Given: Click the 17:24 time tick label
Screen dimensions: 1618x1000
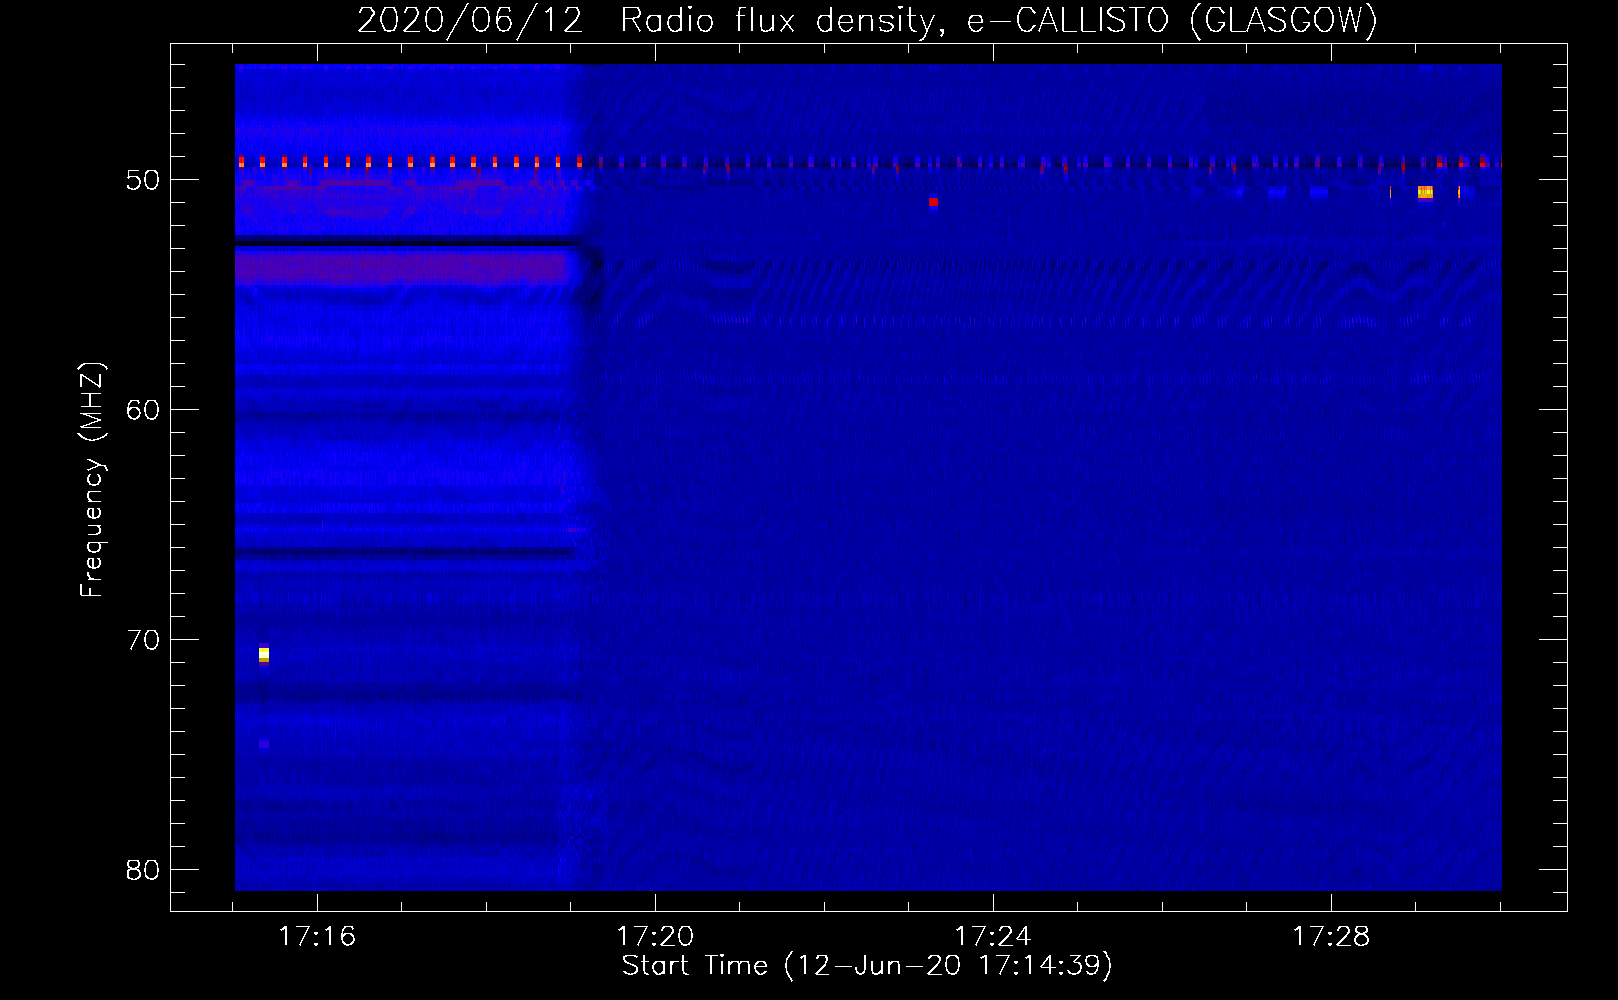Looking at the screenshot, I should [x=993, y=937].
